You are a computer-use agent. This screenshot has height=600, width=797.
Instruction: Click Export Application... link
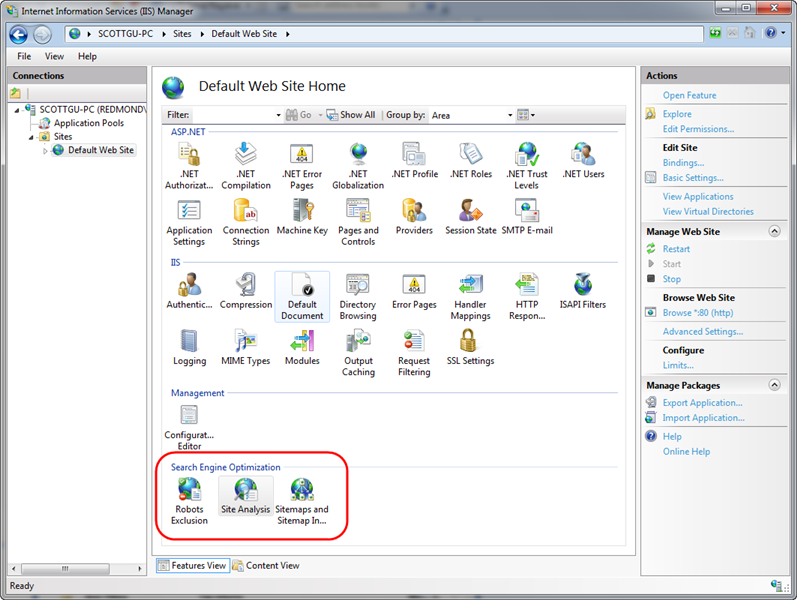(x=702, y=403)
